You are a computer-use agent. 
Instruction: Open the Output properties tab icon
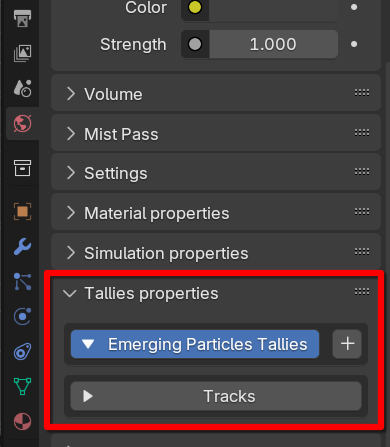pos(22,18)
